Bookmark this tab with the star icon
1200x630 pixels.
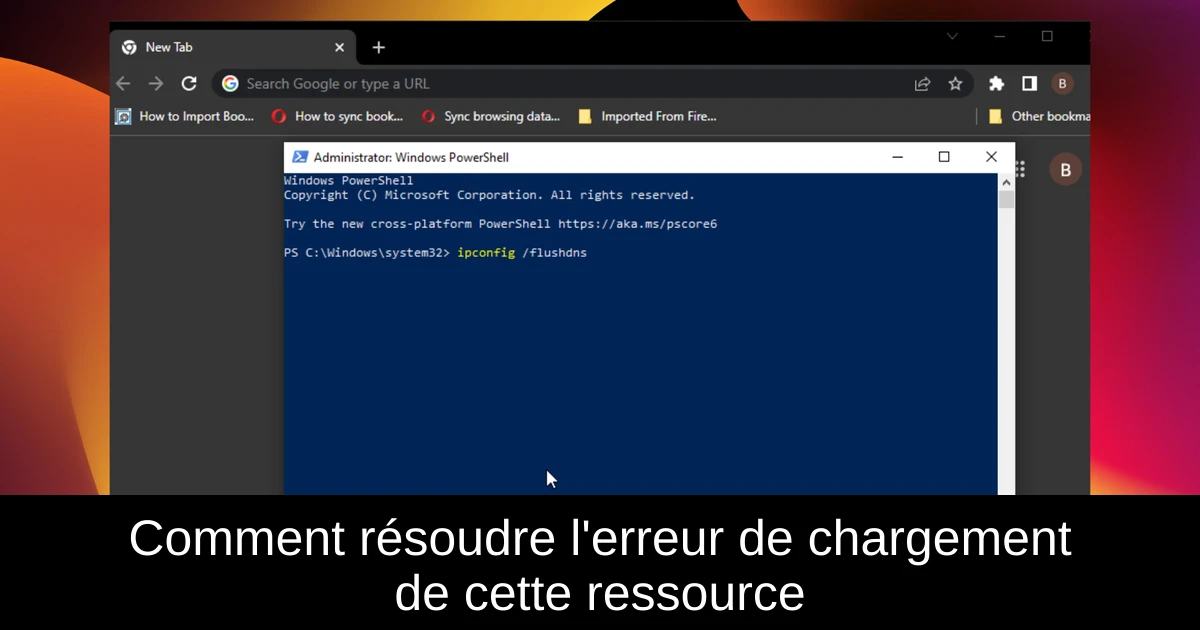point(955,84)
